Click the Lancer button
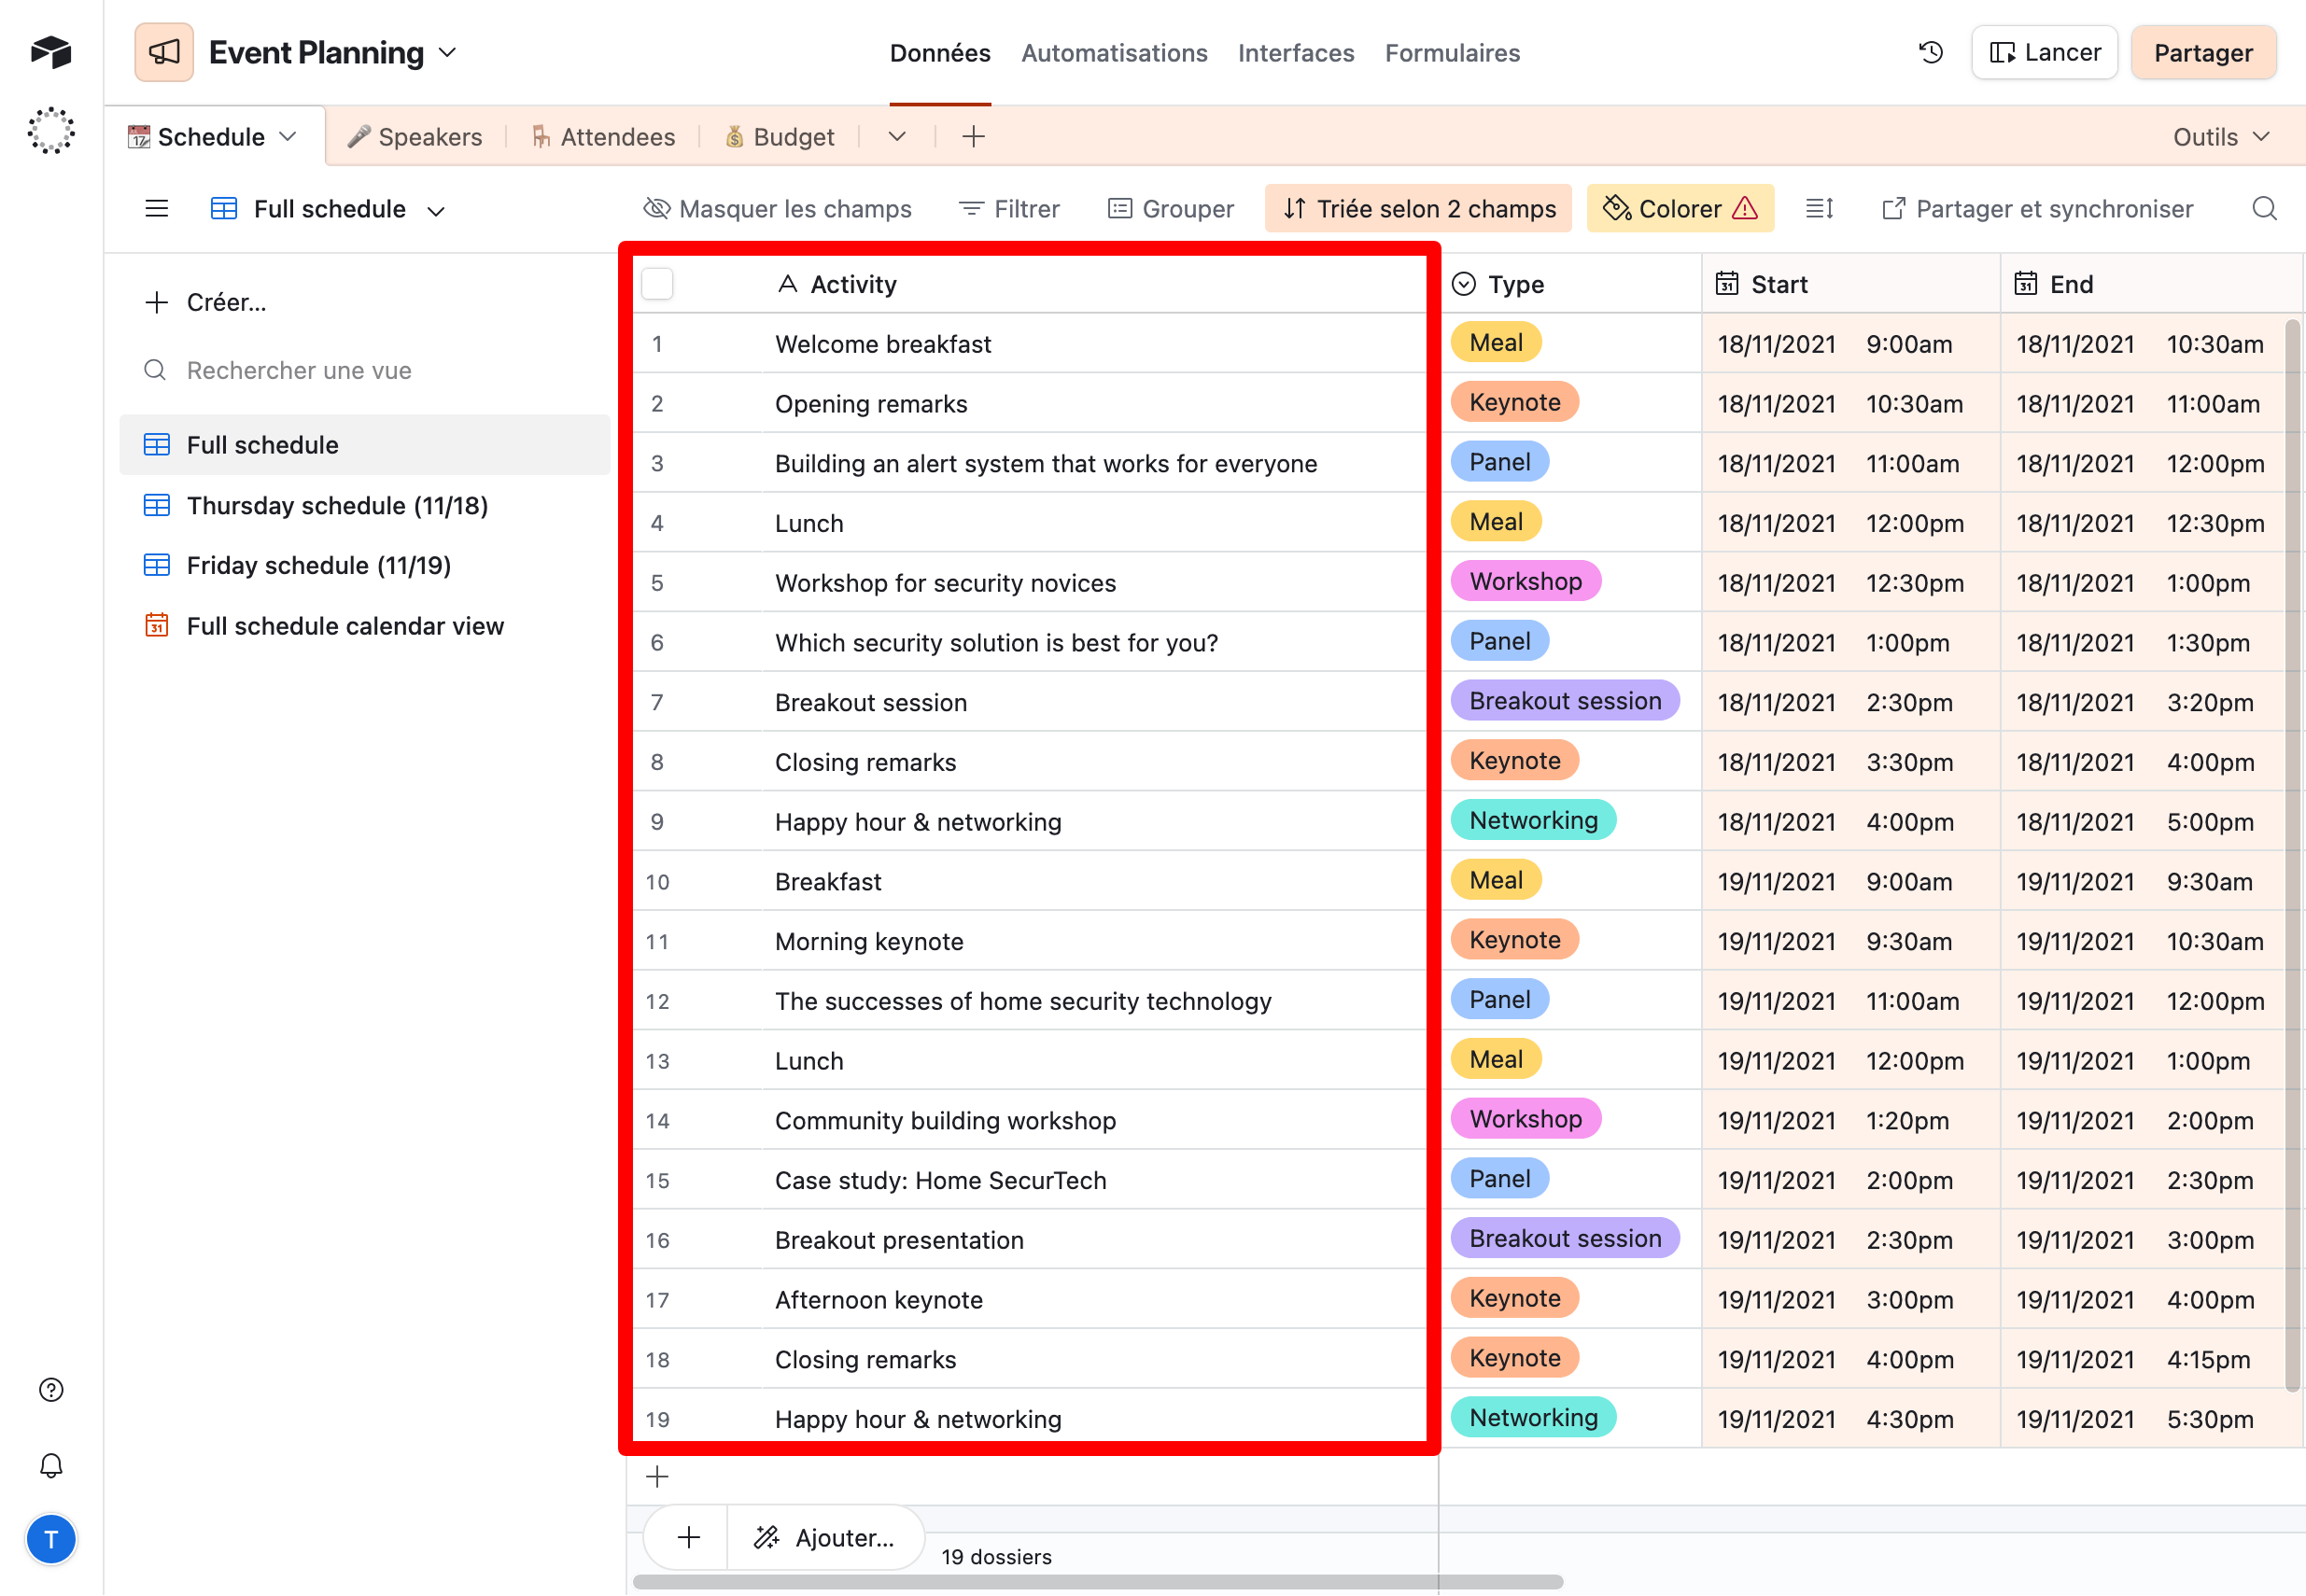Screen dimensions: 2306x1596 [2044, 53]
